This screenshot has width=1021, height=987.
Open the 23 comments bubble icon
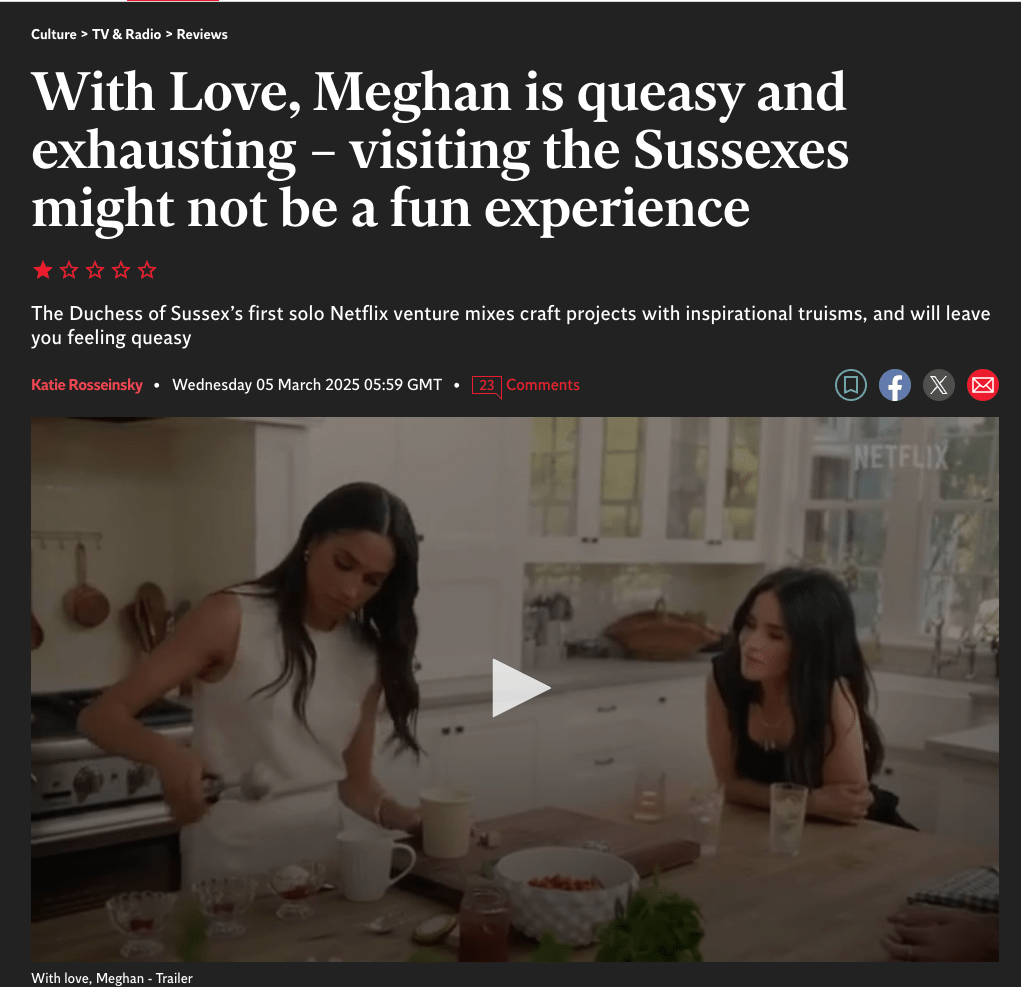486,386
